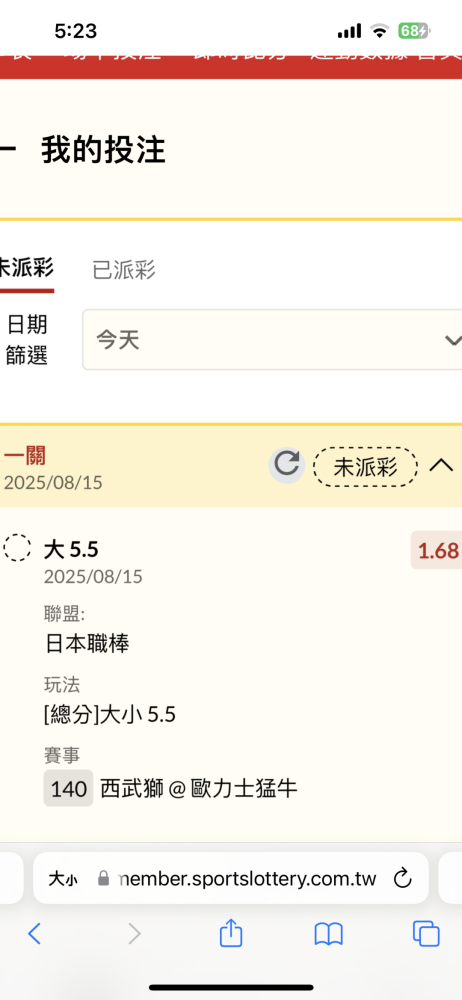Tap the battery indicator in status bar
462x1000 pixels.
pyautogui.click(x=414, y=30)
